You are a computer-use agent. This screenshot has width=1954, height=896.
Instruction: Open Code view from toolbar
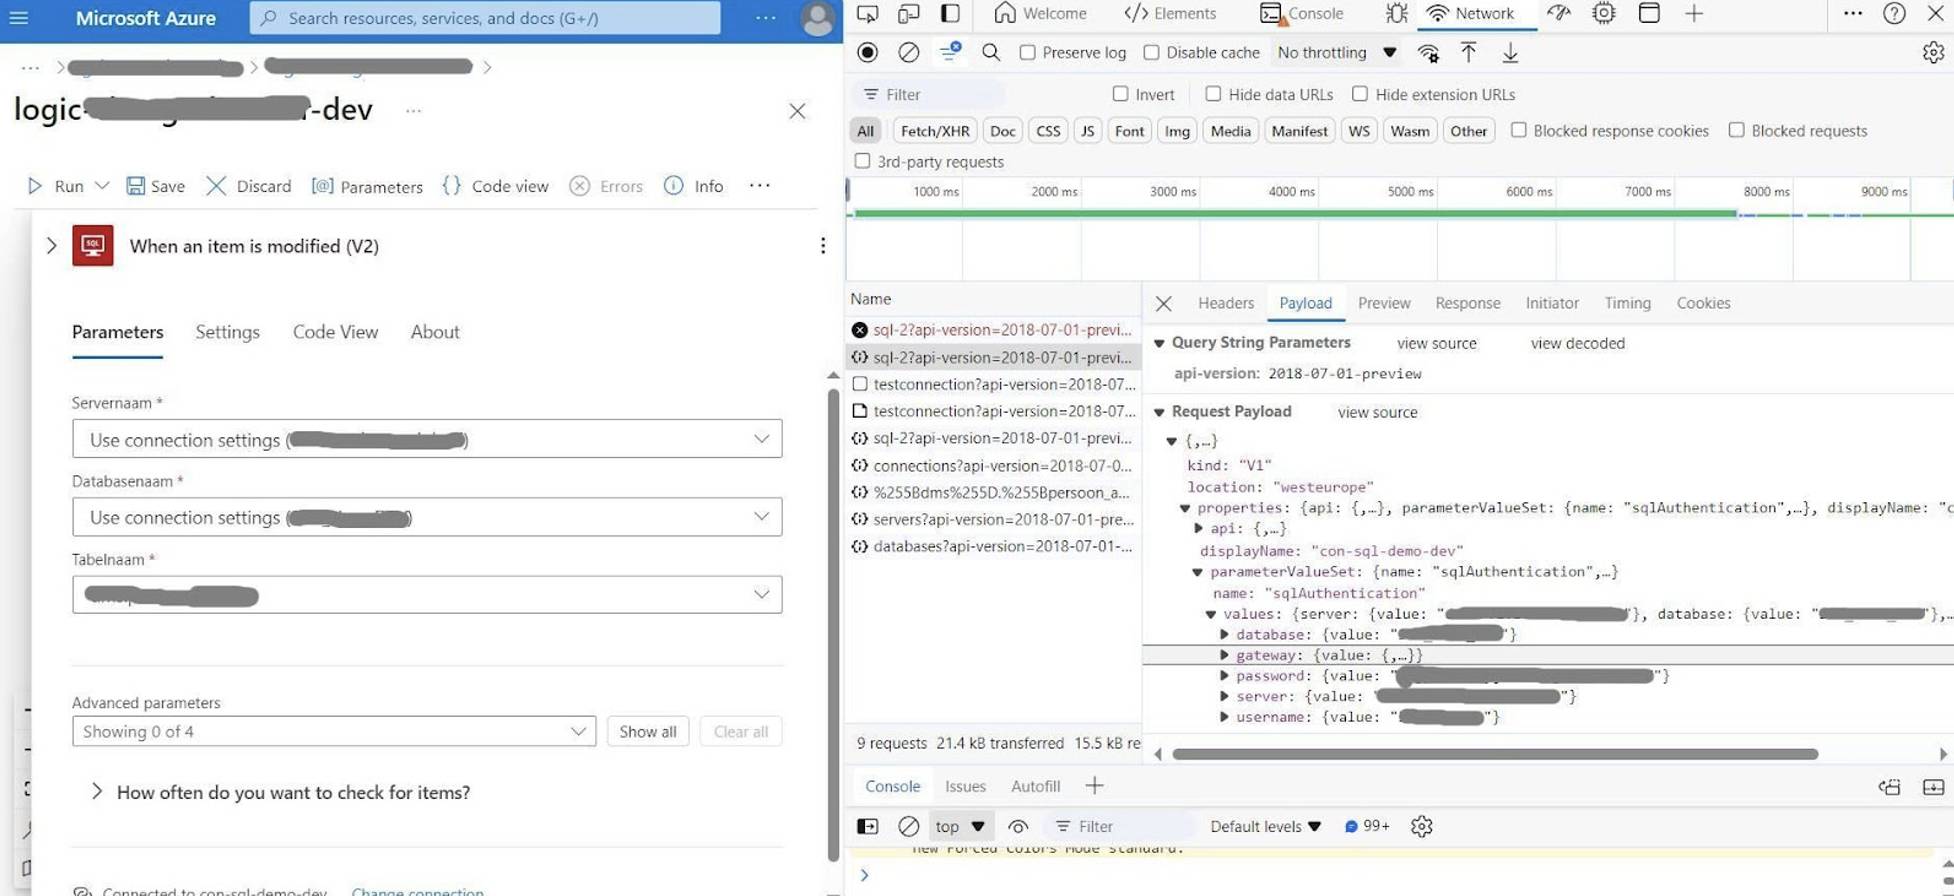pyautogui.click(x=495, y=186)
